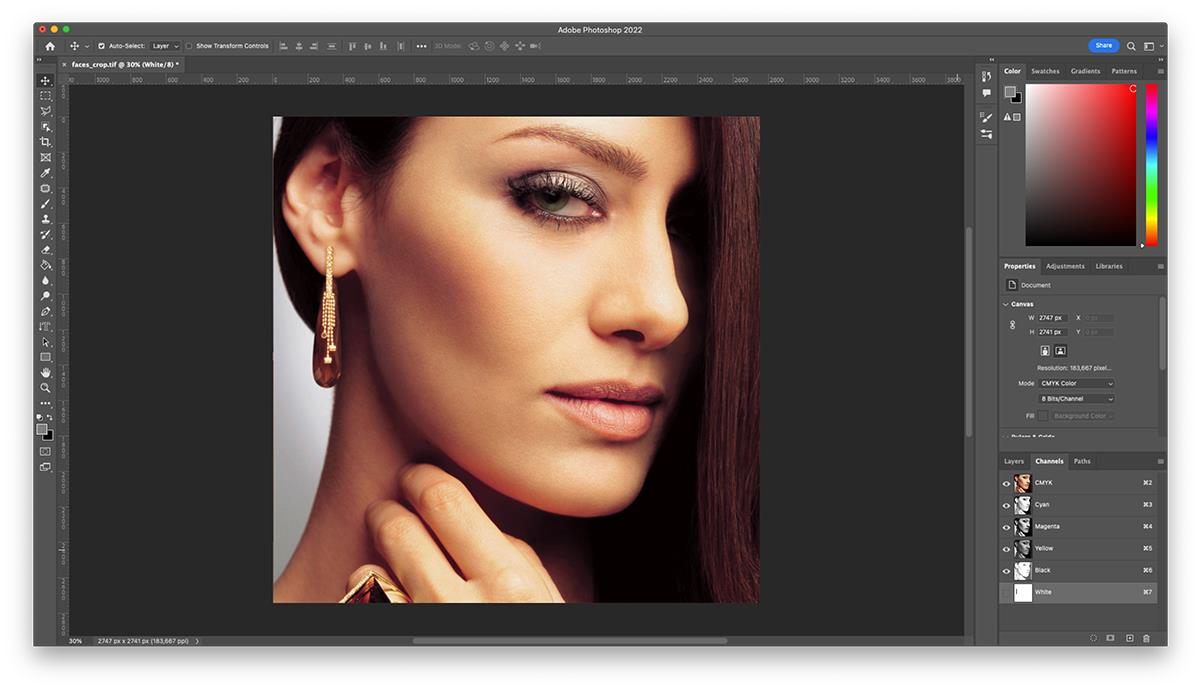Image resolution: width=1200 pixels, height=689 pixels.
Task: Show the White channel visibility
Action: coord(1006,592)
